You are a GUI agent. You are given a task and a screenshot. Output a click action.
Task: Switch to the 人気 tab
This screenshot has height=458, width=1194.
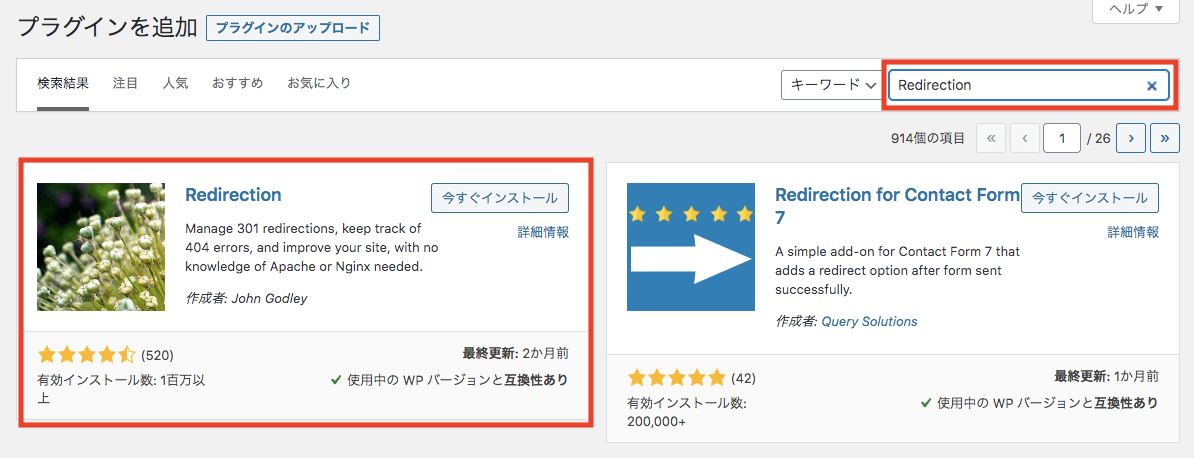pyautogui.click(x=175, y=84)
